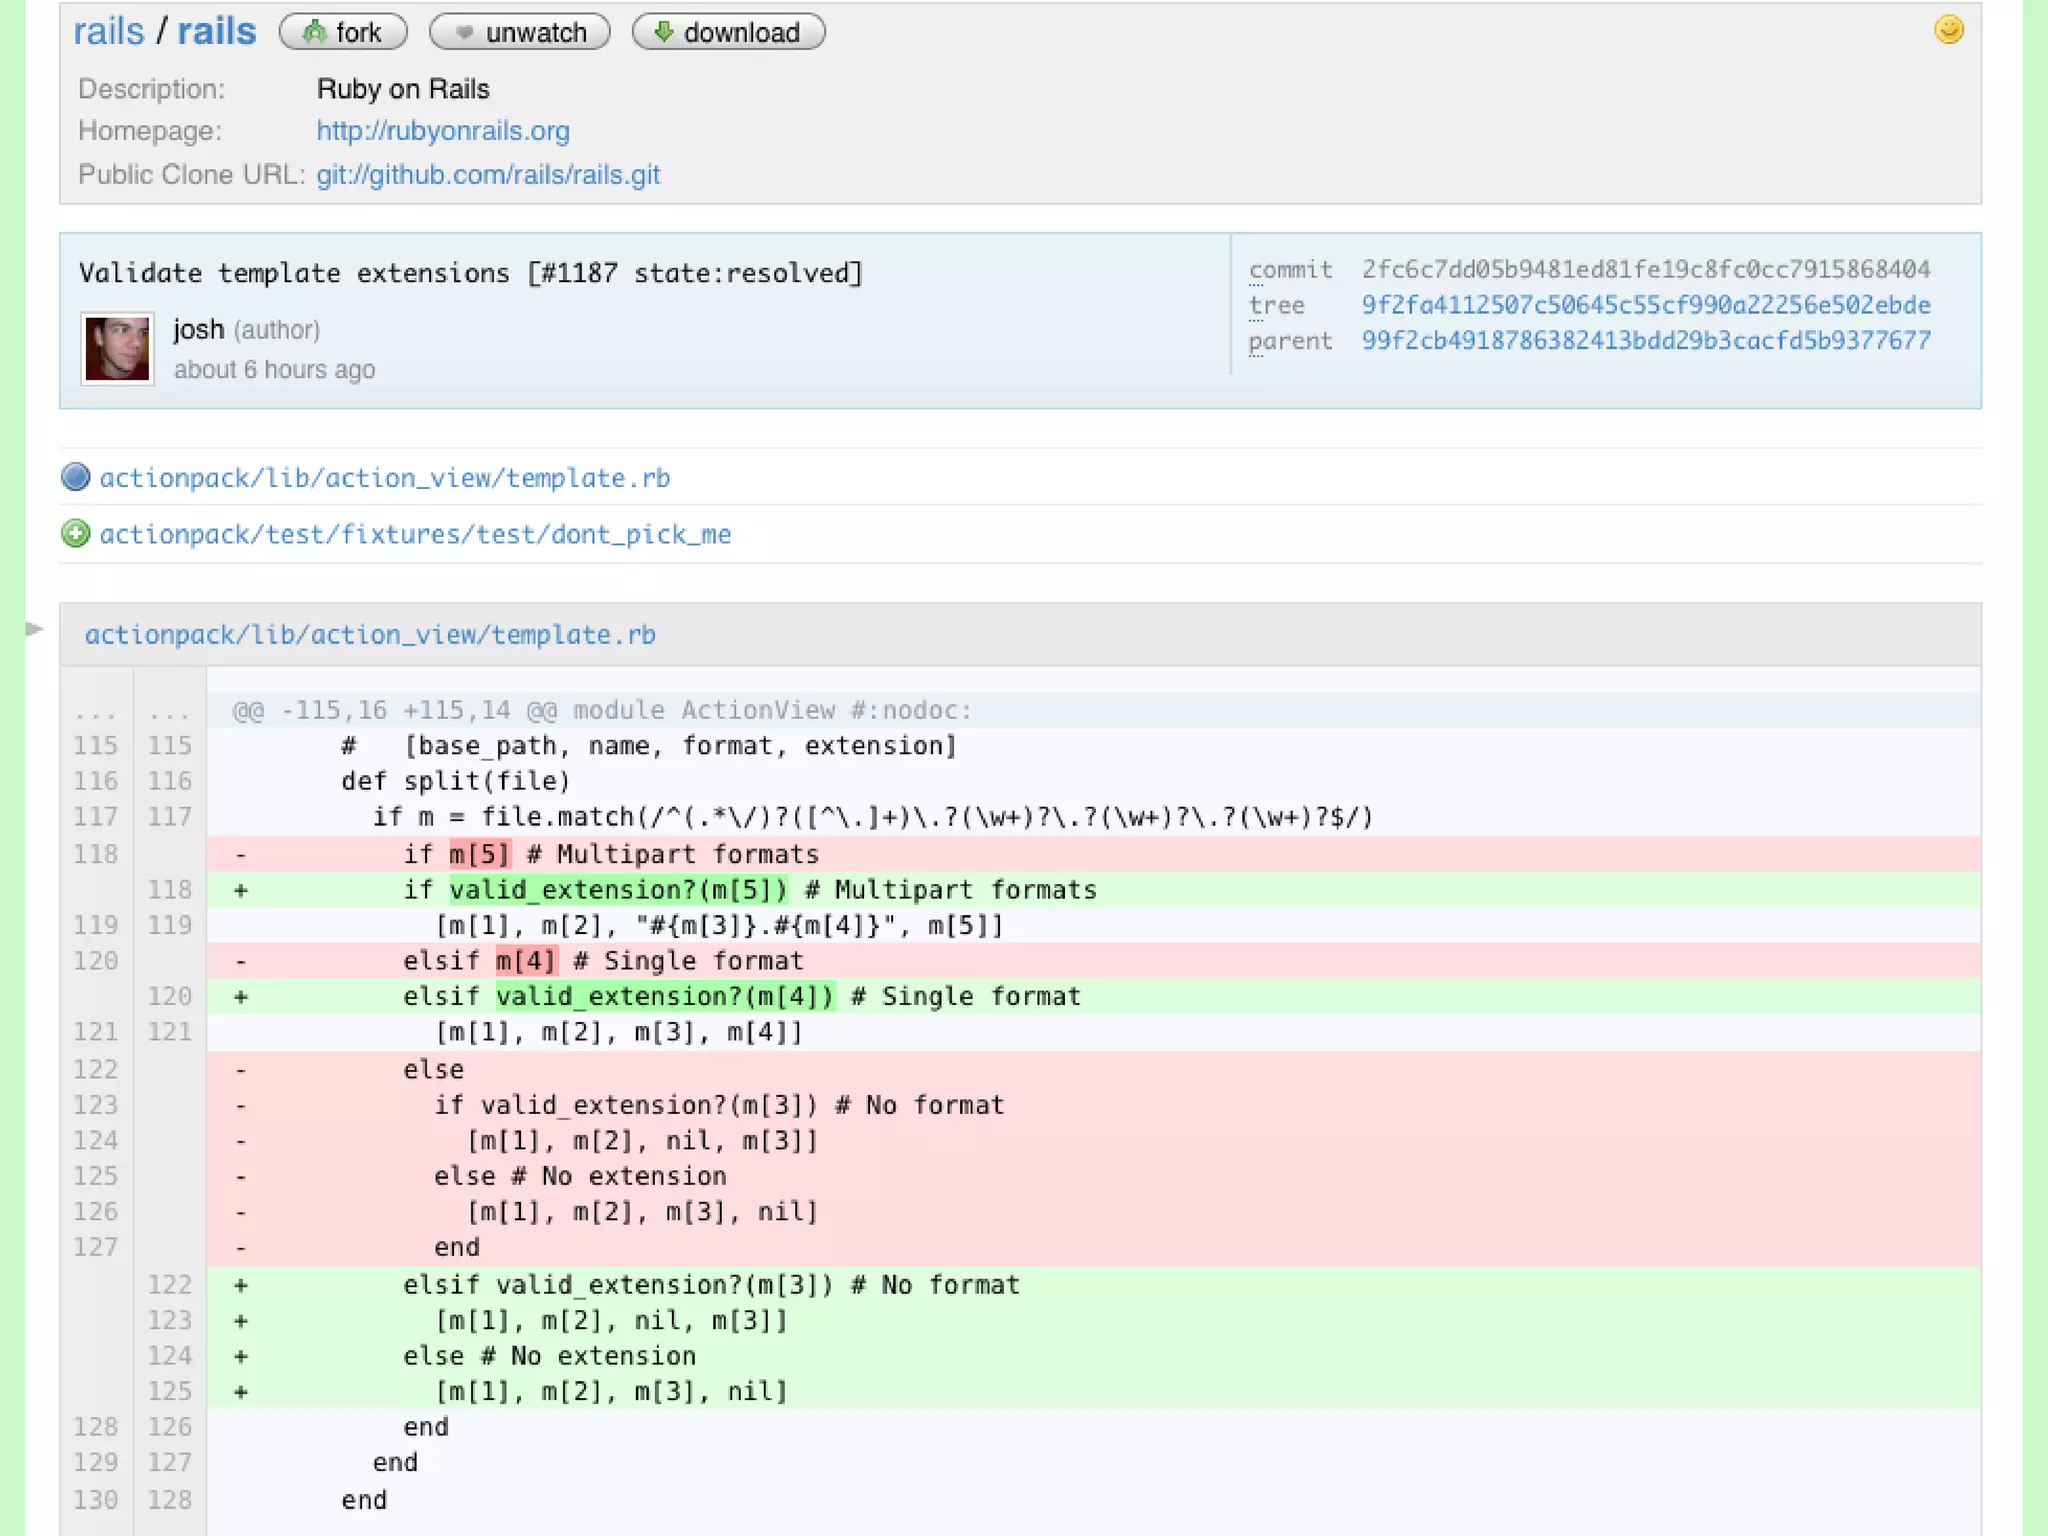Open josh author name link
This screenshot has height=1536, width=2048.
[x=198, y=329]
